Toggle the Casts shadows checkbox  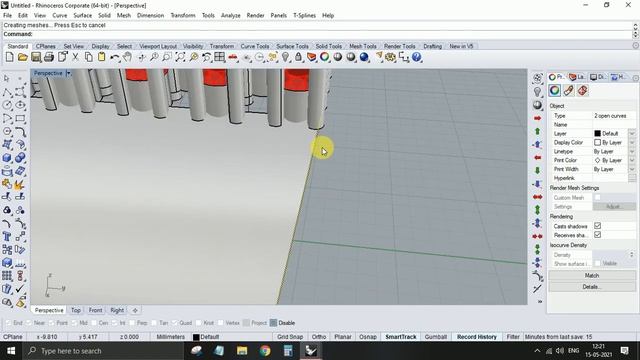[598, 226]
